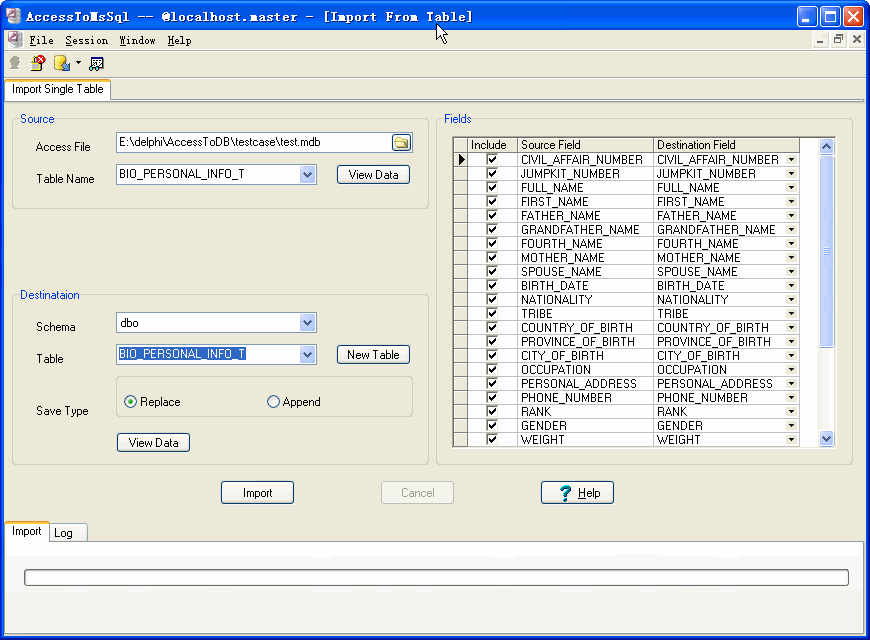Viewport: 870px width, 640px height.
Task: Uncheck Include for GENDER
Action: (492, 425)
